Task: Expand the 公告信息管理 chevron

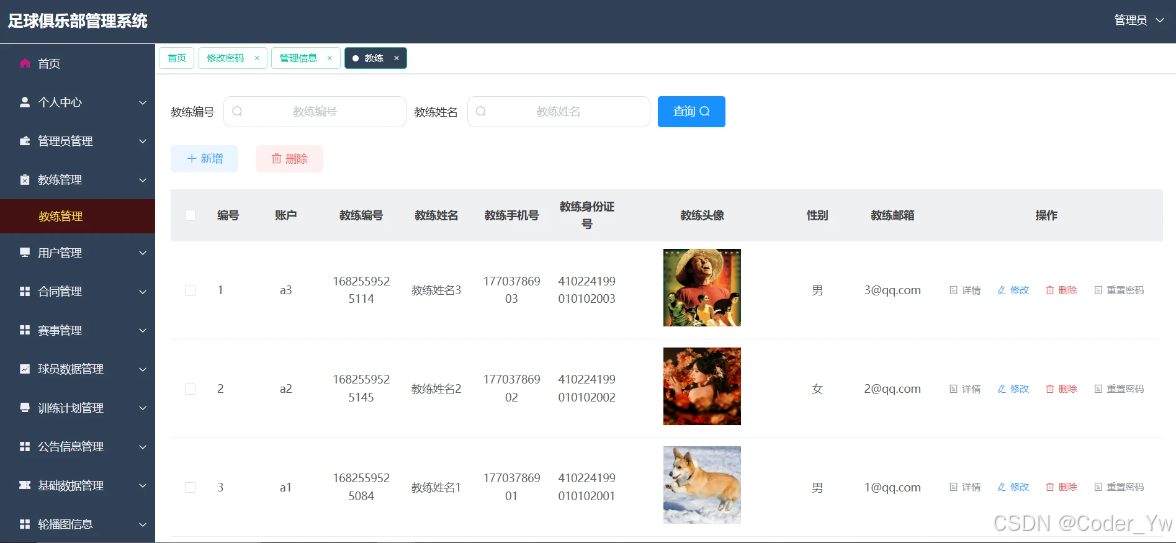Action: 142,446
